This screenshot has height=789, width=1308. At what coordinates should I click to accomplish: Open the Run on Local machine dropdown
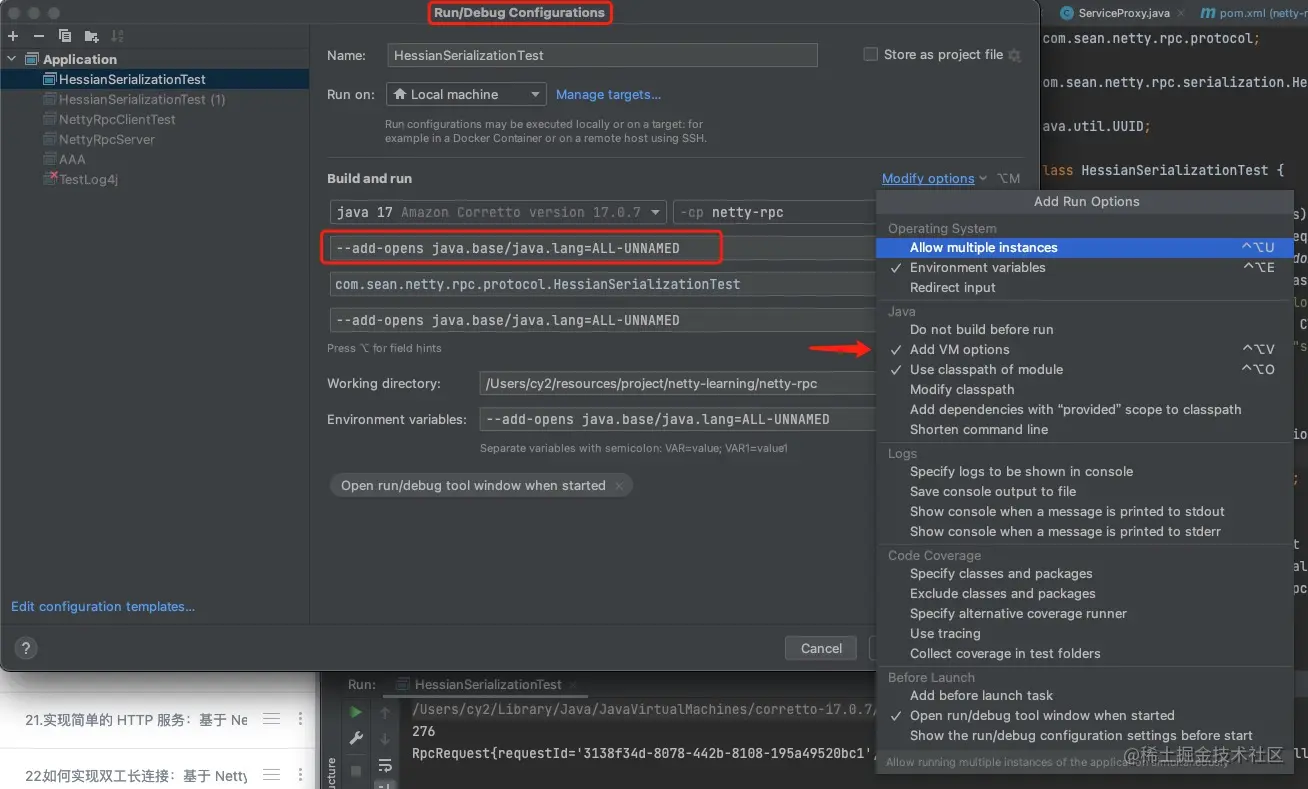pos(465,94)
